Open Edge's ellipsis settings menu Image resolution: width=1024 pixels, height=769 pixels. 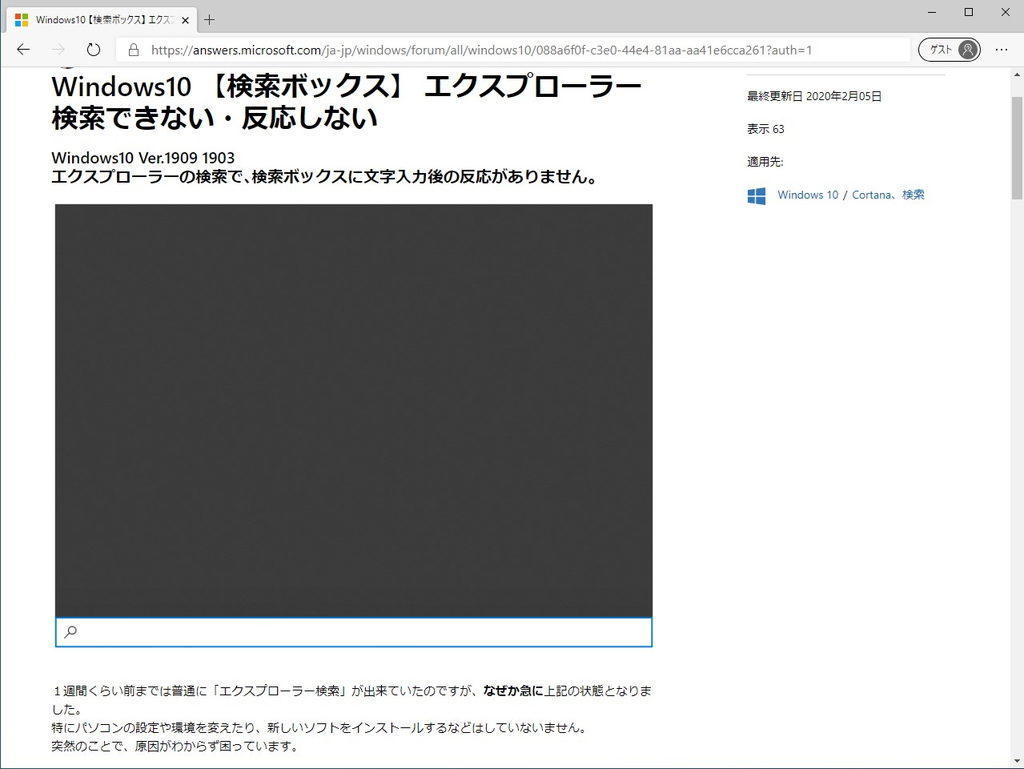click(x=1001, y=49)
